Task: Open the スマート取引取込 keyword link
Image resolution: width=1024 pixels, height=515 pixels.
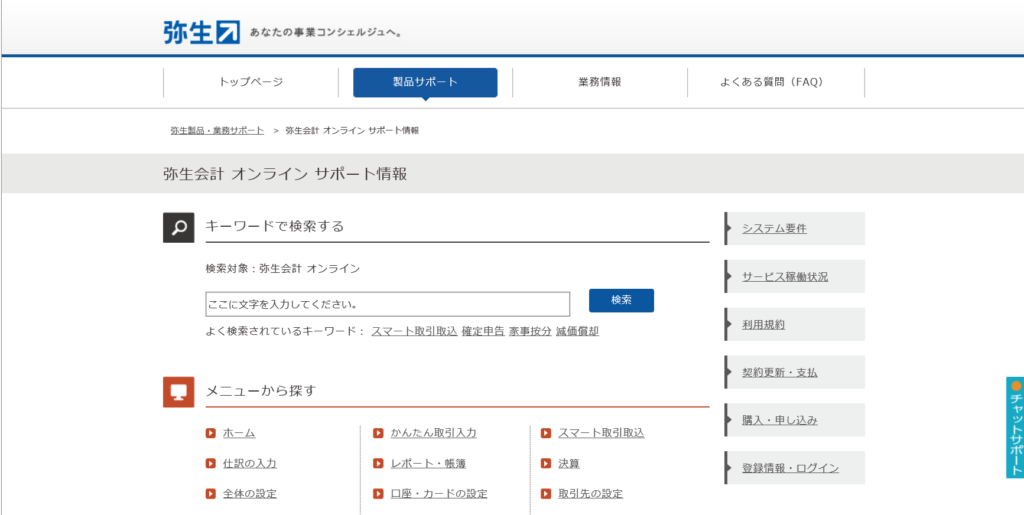Action: pos(414,331)
